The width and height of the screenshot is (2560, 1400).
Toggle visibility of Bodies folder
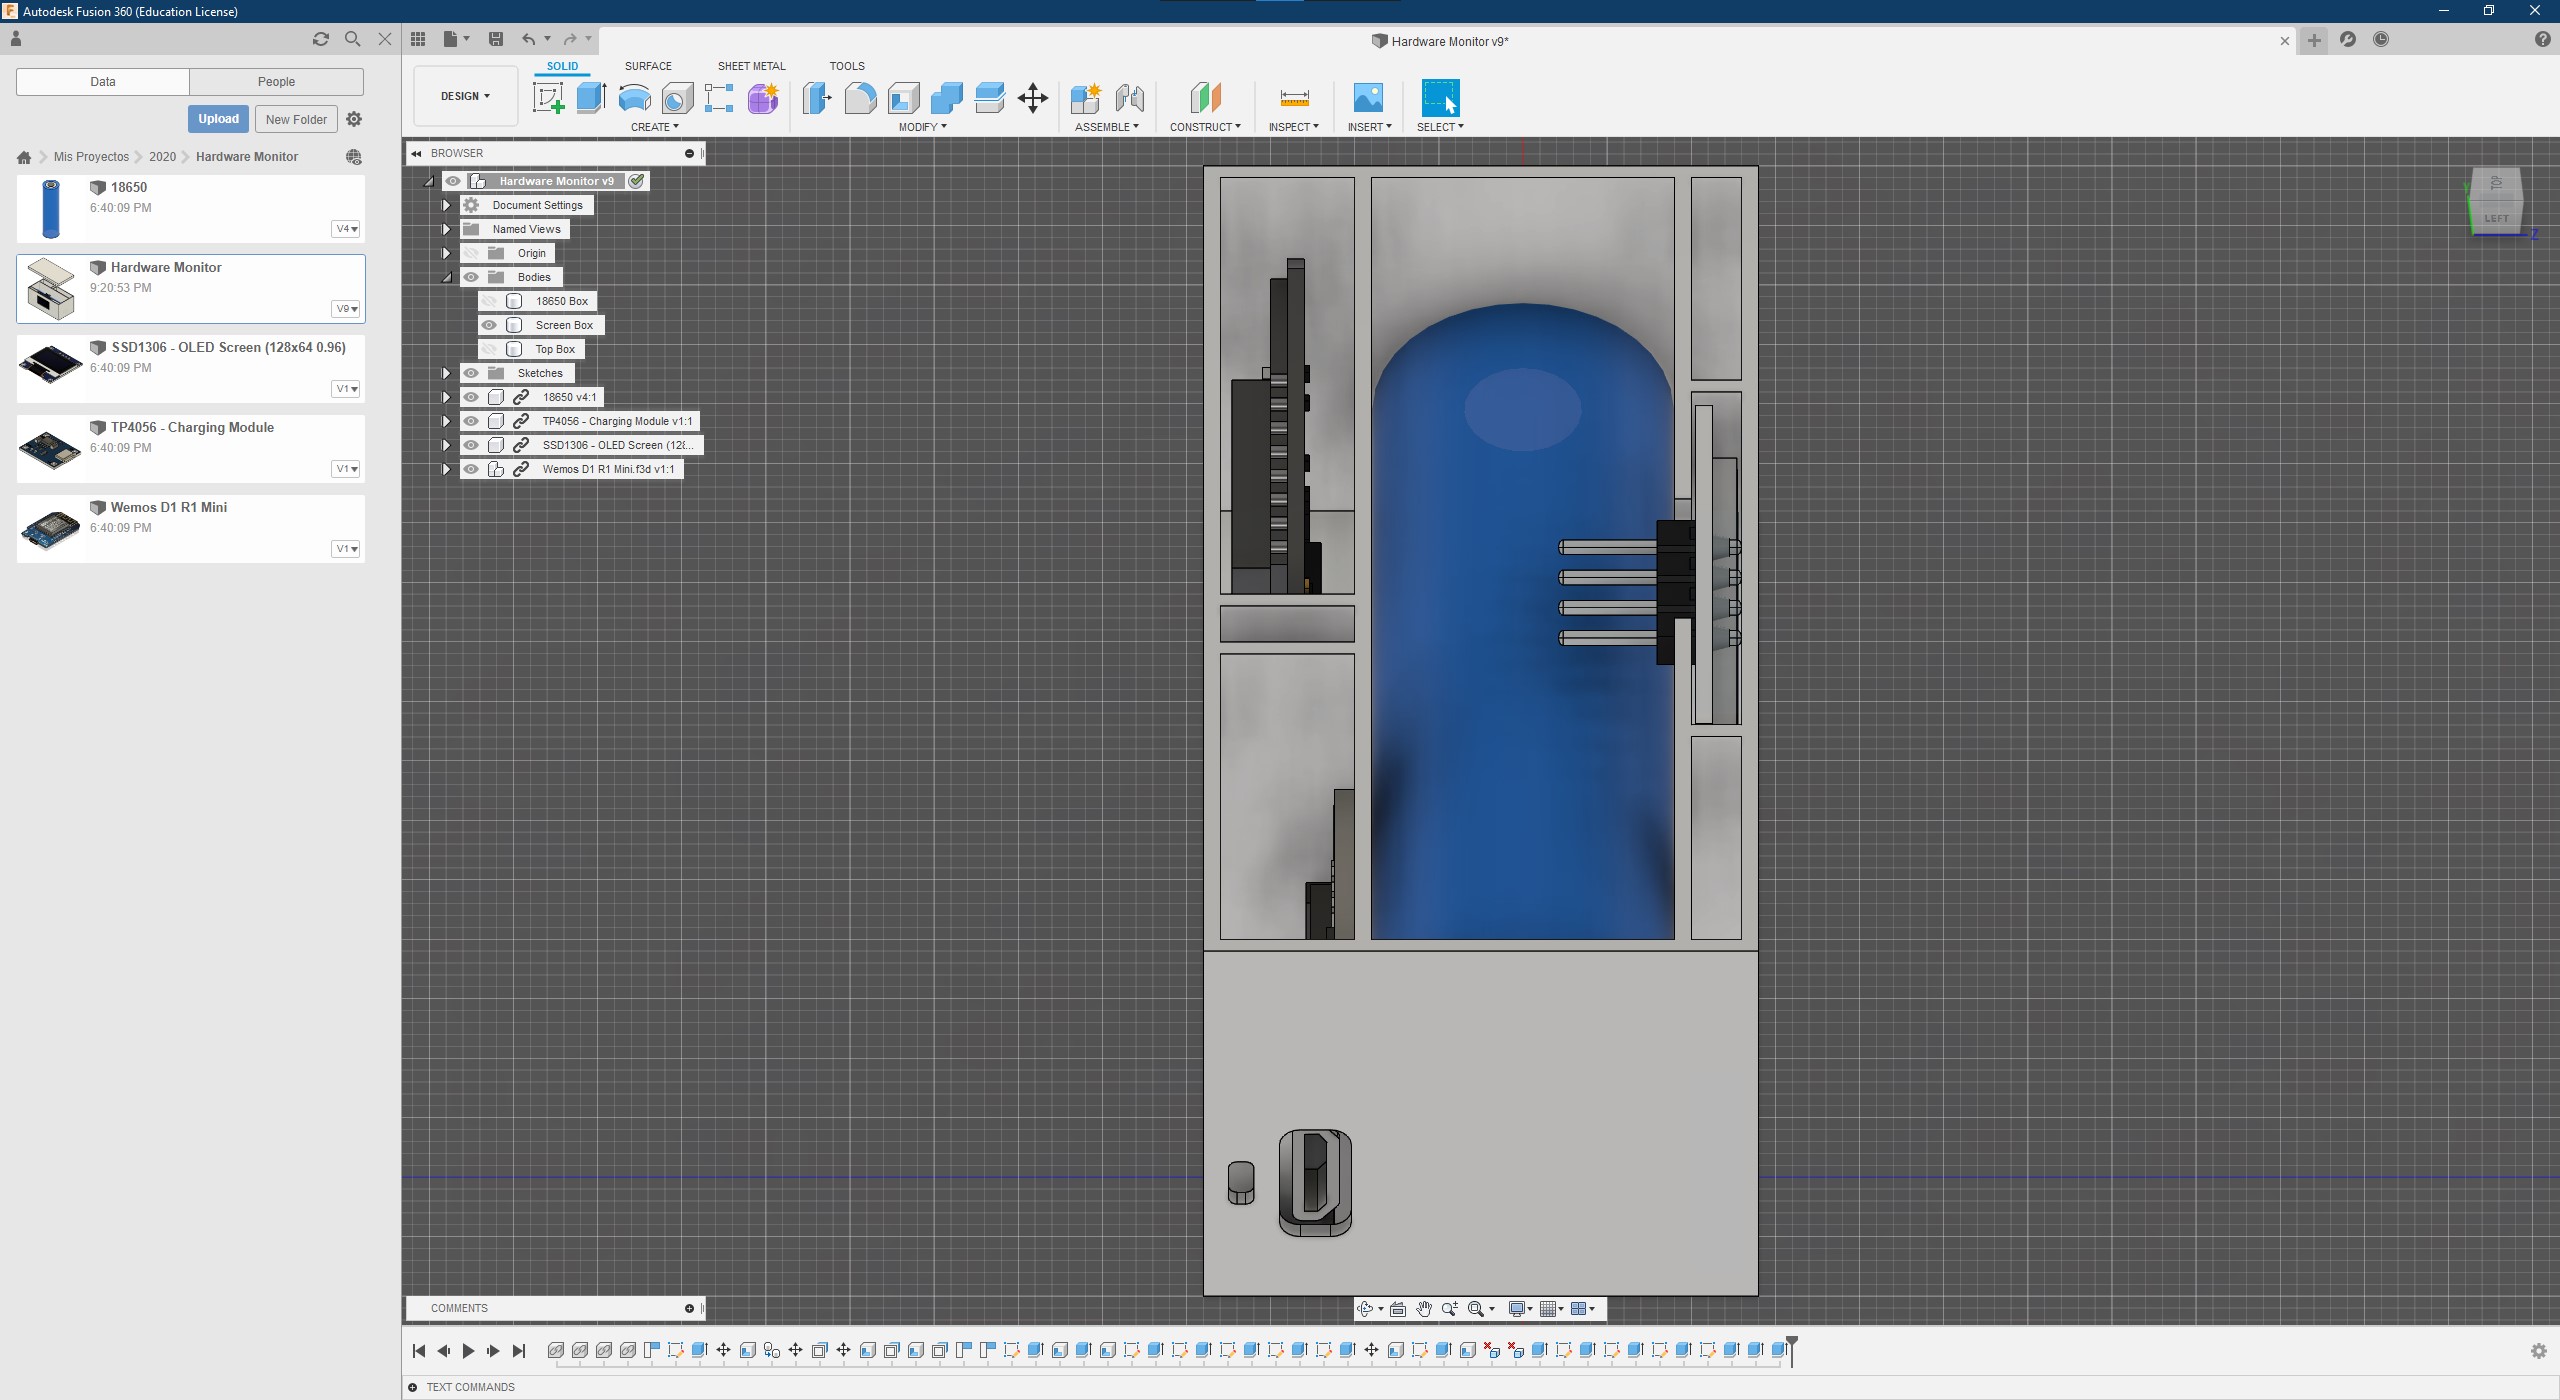[x=471, y=277]
